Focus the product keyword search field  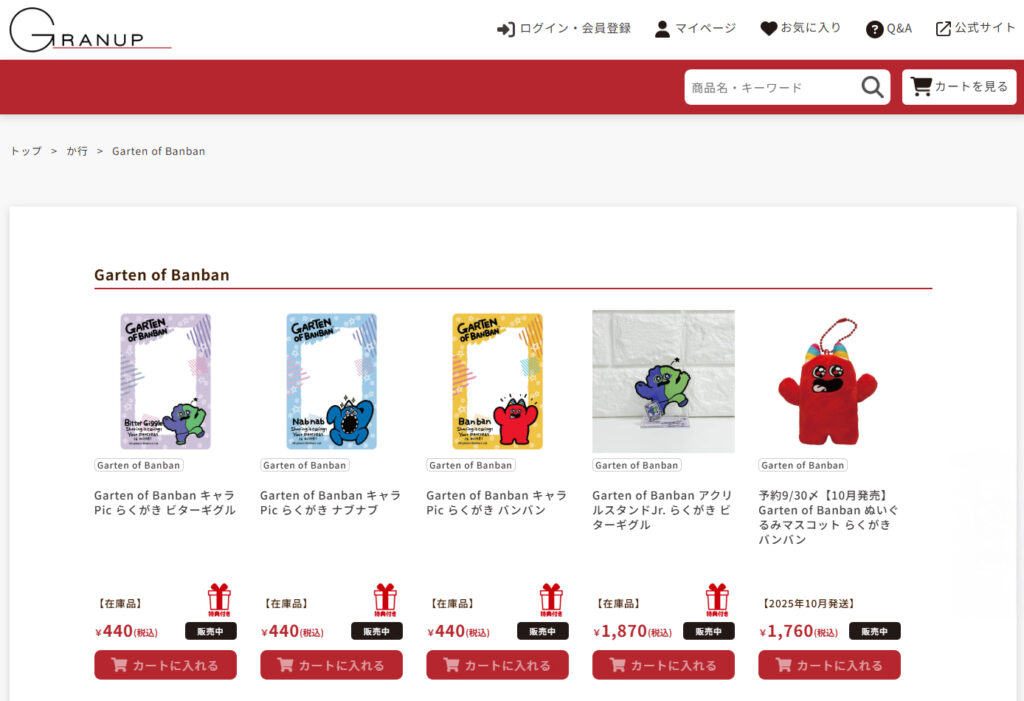772,87
